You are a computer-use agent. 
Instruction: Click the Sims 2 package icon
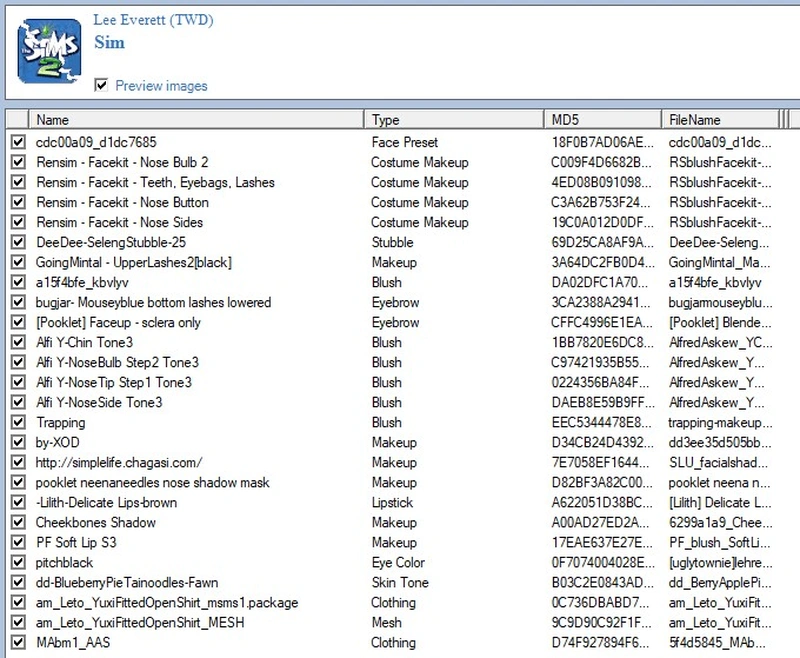pyautogui.click(x=49, y=50)
